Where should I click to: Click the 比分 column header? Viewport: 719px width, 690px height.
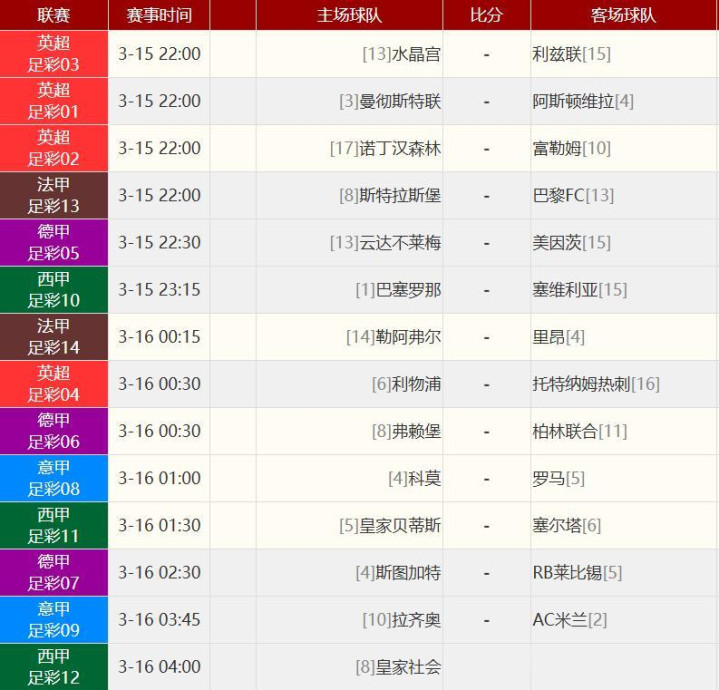coord(487,15)
